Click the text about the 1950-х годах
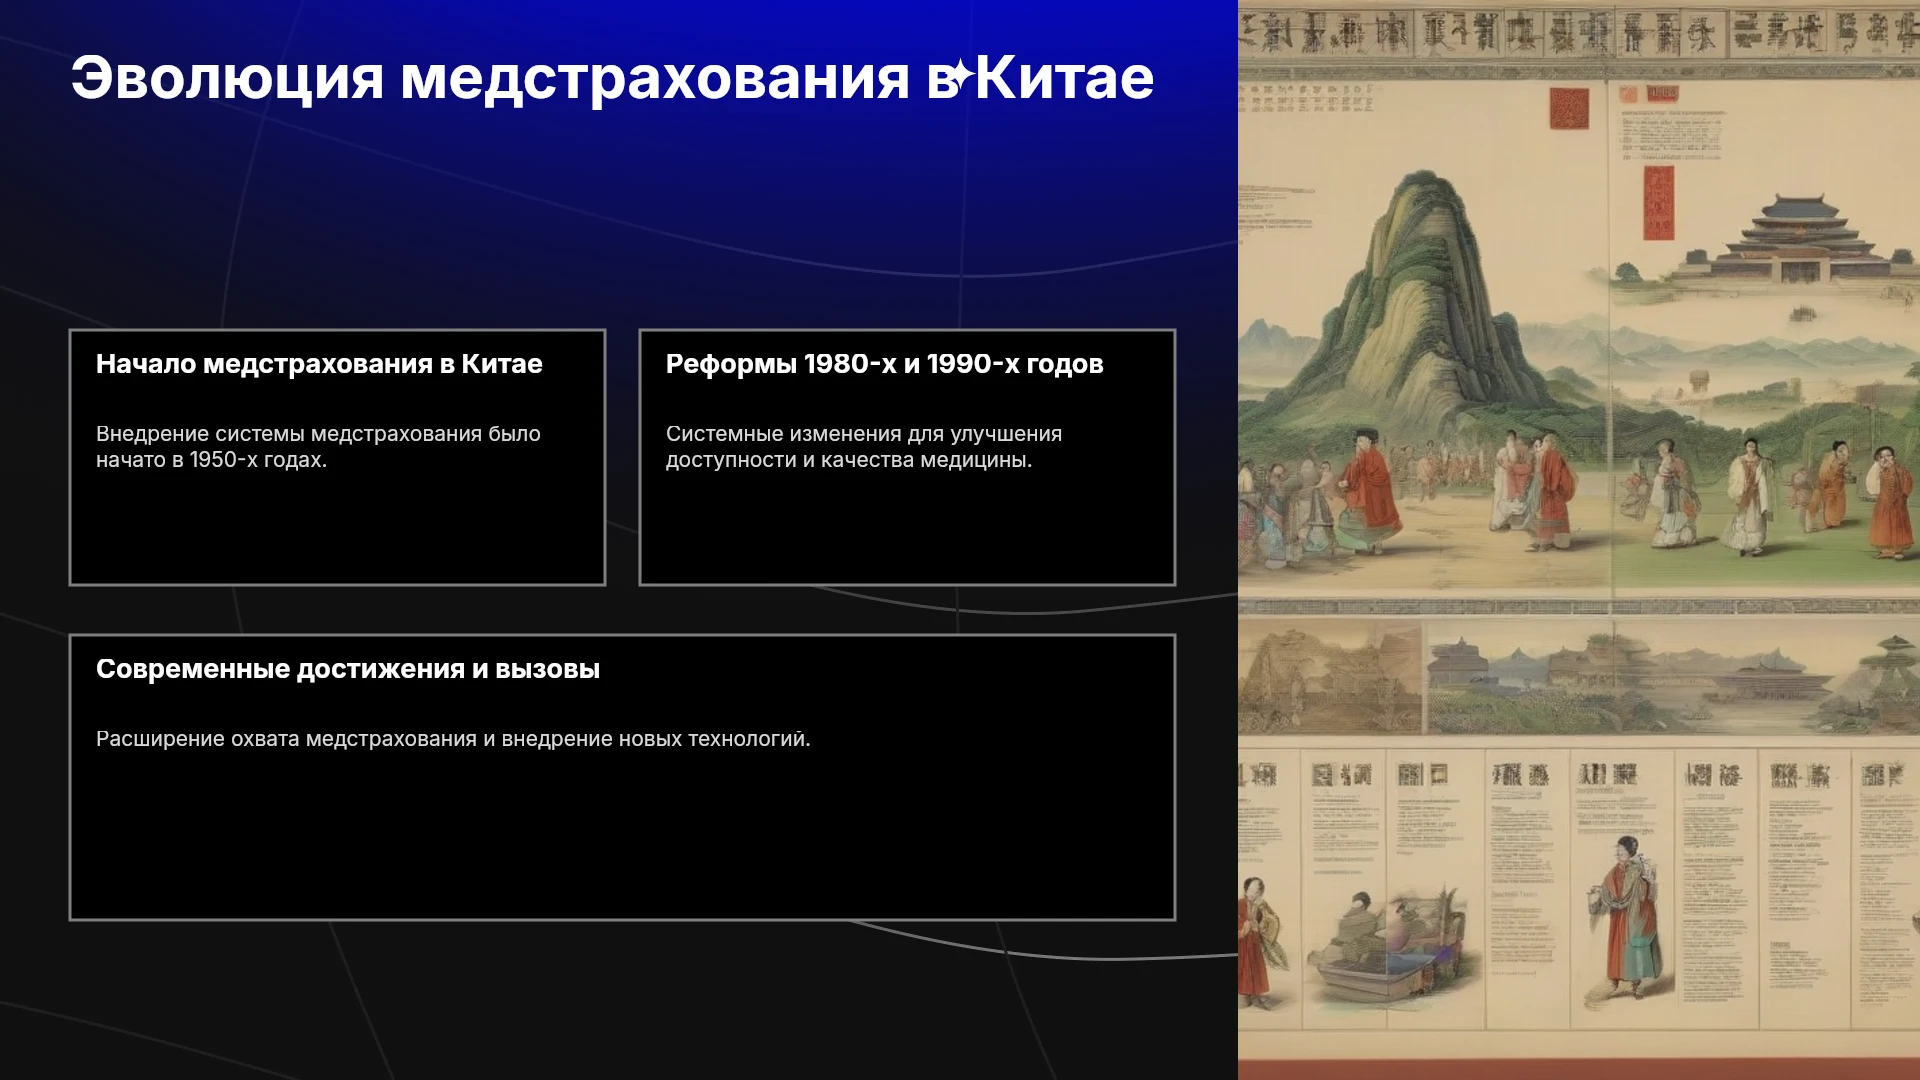The image size is (1920, 1080). pos(318,447)
